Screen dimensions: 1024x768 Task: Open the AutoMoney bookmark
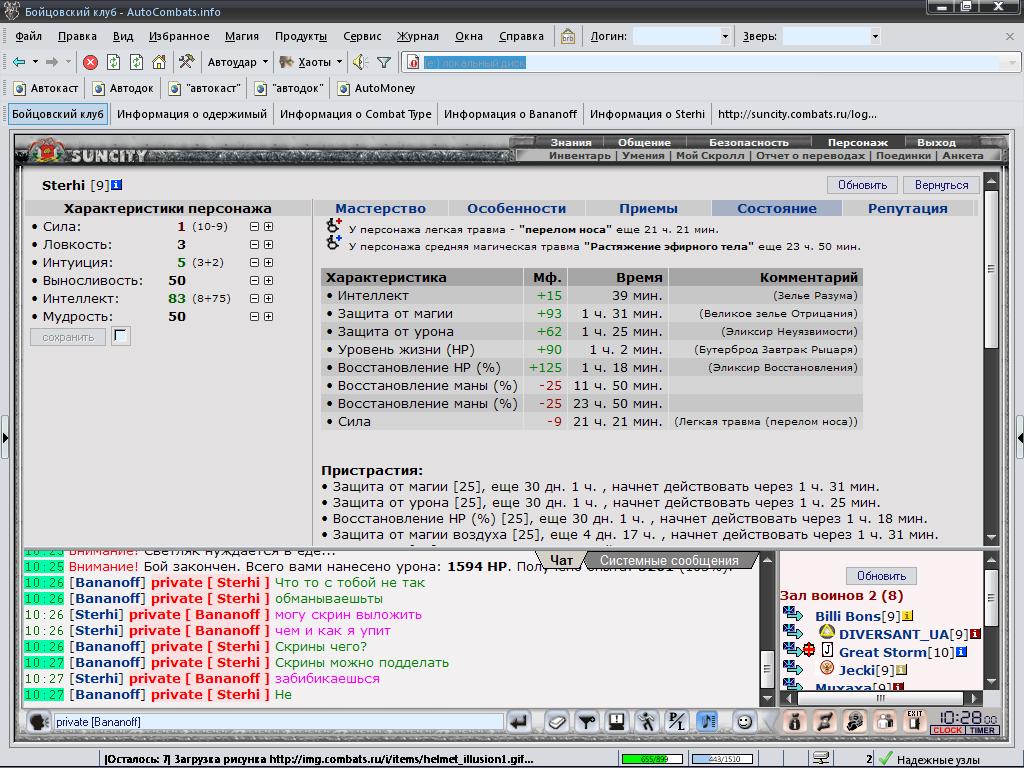pyautogui.click(x=377, y=88)
